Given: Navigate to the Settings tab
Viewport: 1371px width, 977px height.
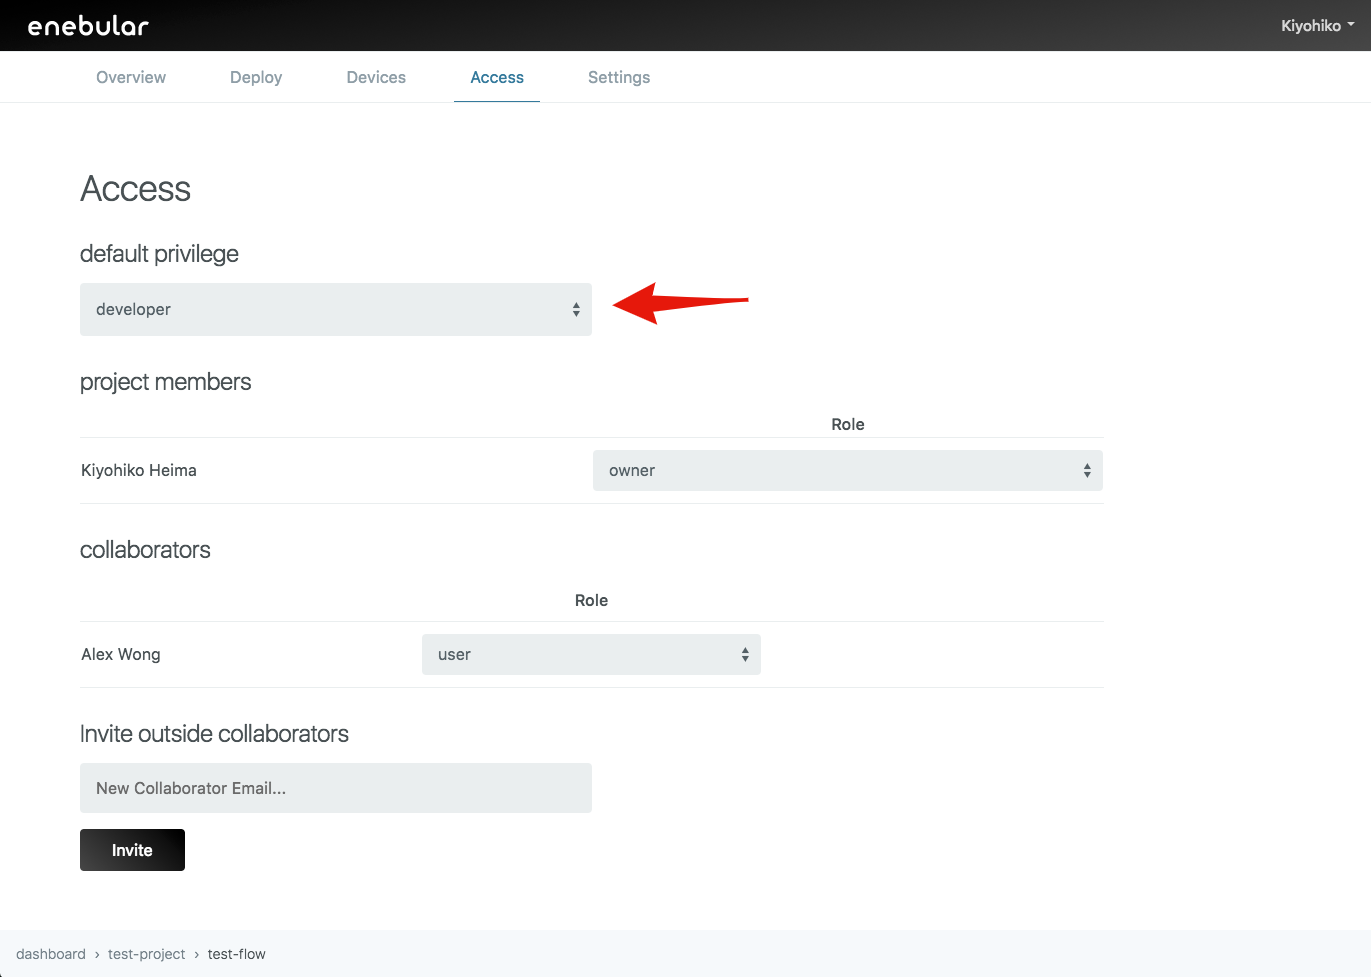Looking at the screenshot, I should tap(619, 77).
